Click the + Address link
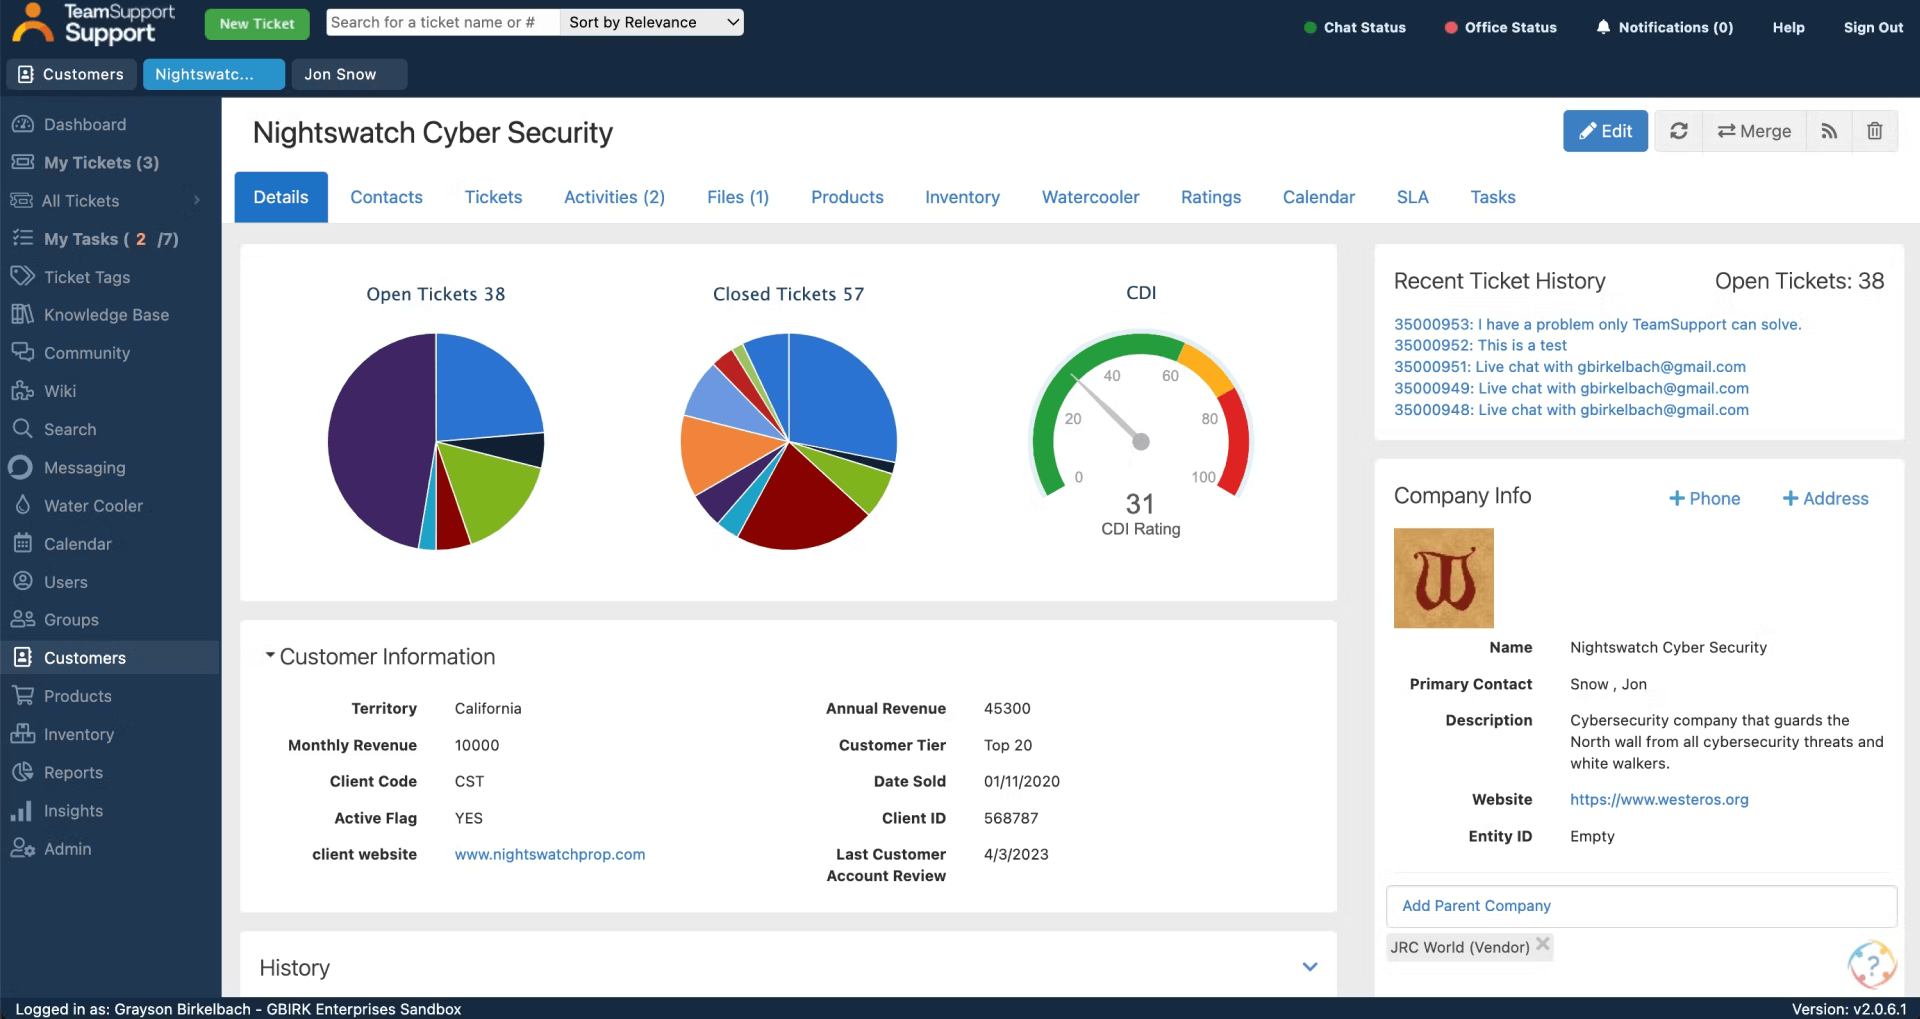This screenshot has height=1019, width=1920. (1825, 498)
